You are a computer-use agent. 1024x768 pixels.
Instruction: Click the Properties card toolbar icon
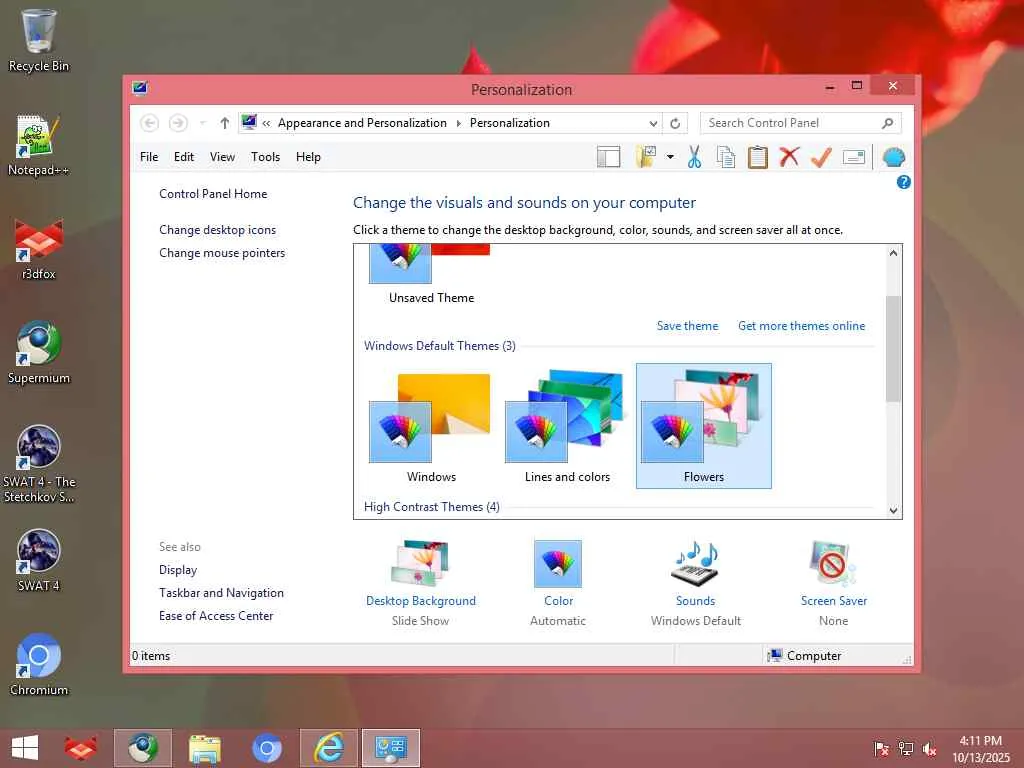point(854,157)
